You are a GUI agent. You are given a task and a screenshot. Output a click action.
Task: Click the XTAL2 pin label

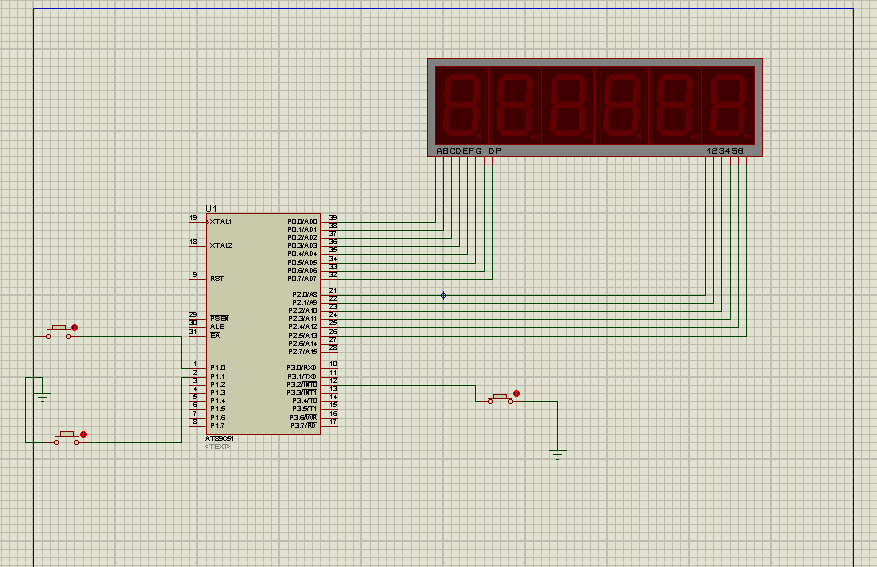[x=221, y=245]
